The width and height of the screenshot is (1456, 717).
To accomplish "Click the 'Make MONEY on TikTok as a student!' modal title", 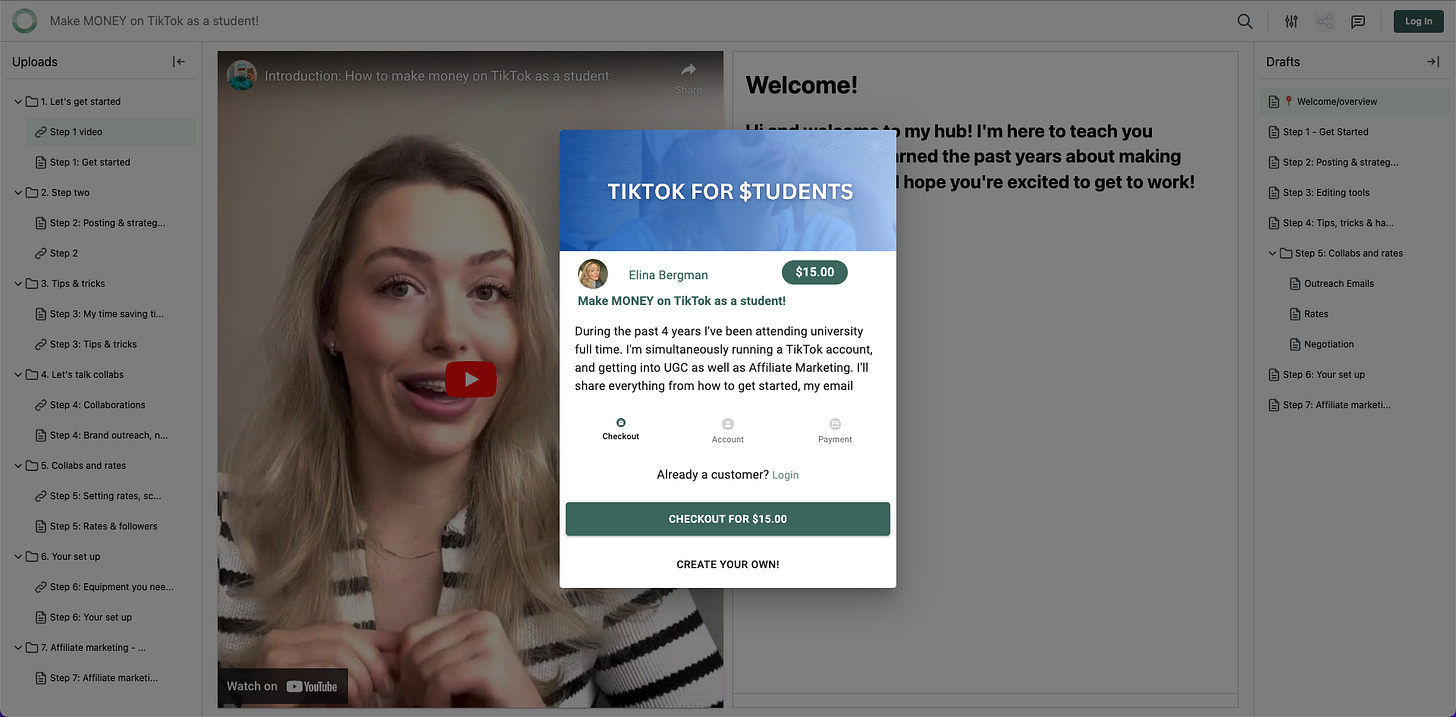I will (682, 301).
